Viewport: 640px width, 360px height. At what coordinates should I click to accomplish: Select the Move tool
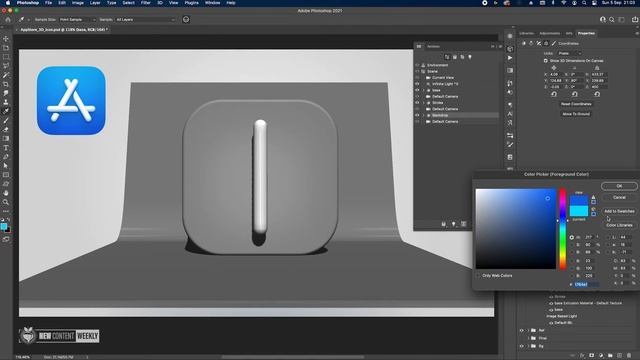tap(6, 38)
